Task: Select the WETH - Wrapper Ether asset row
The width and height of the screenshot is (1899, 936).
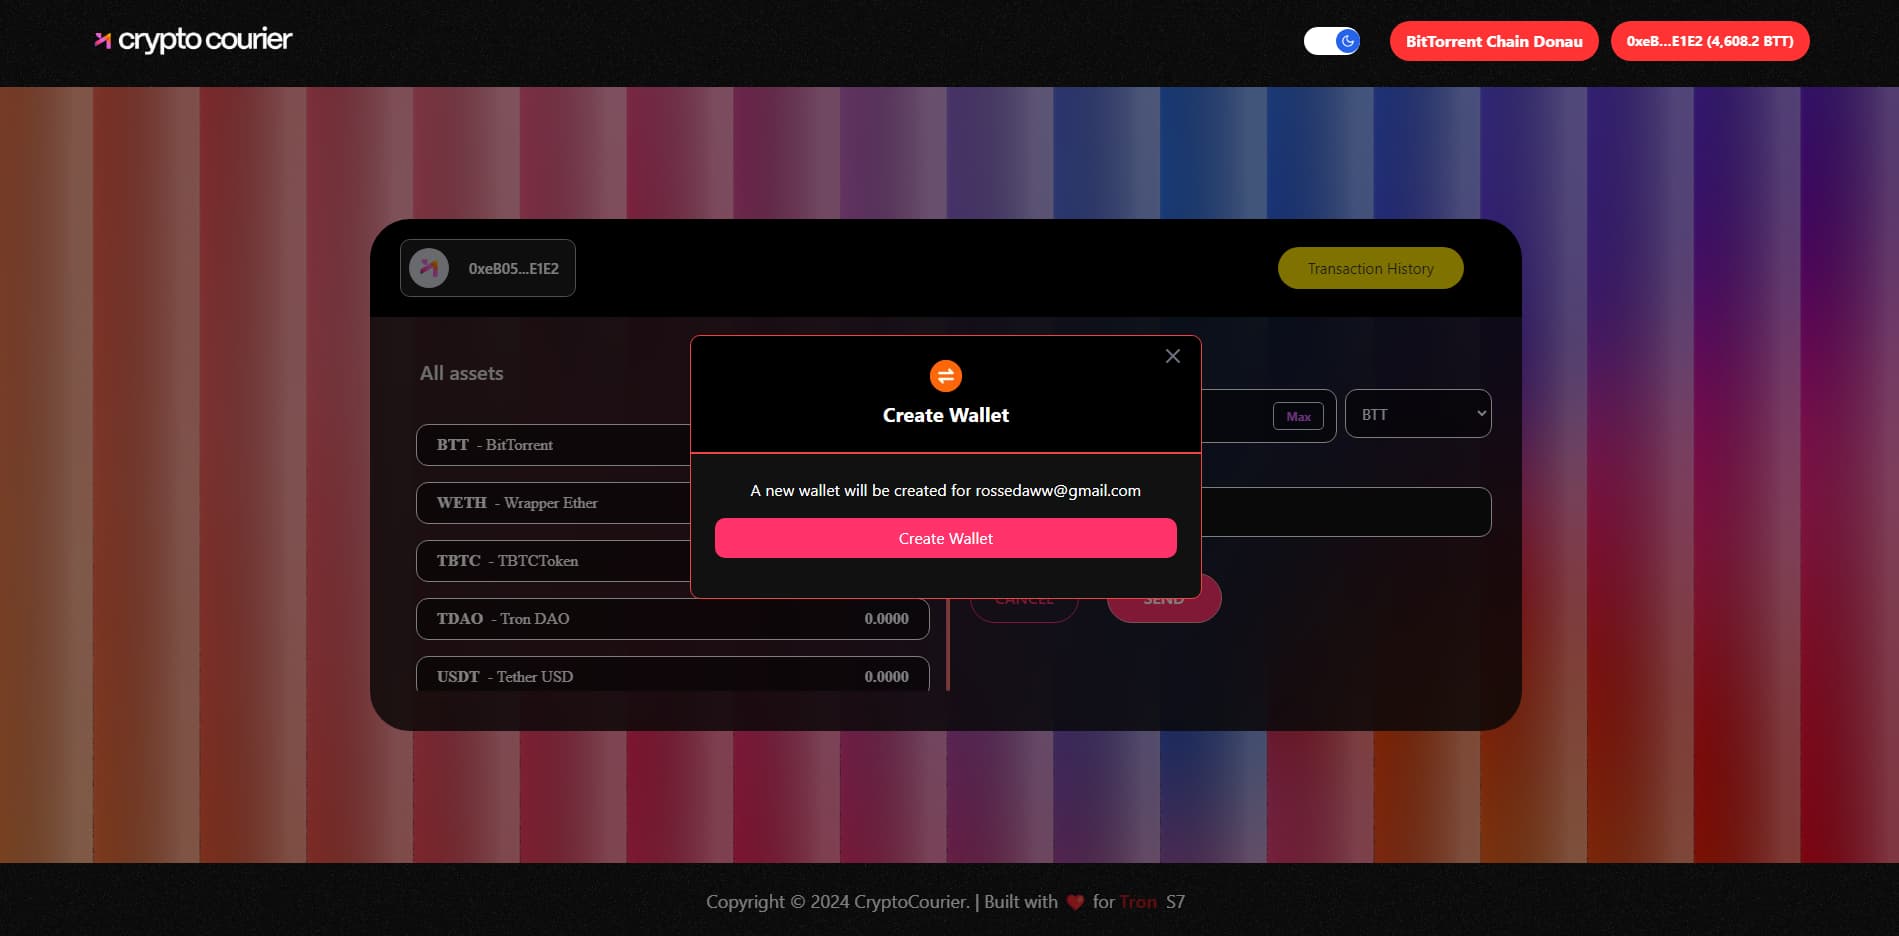Action: 553,503
